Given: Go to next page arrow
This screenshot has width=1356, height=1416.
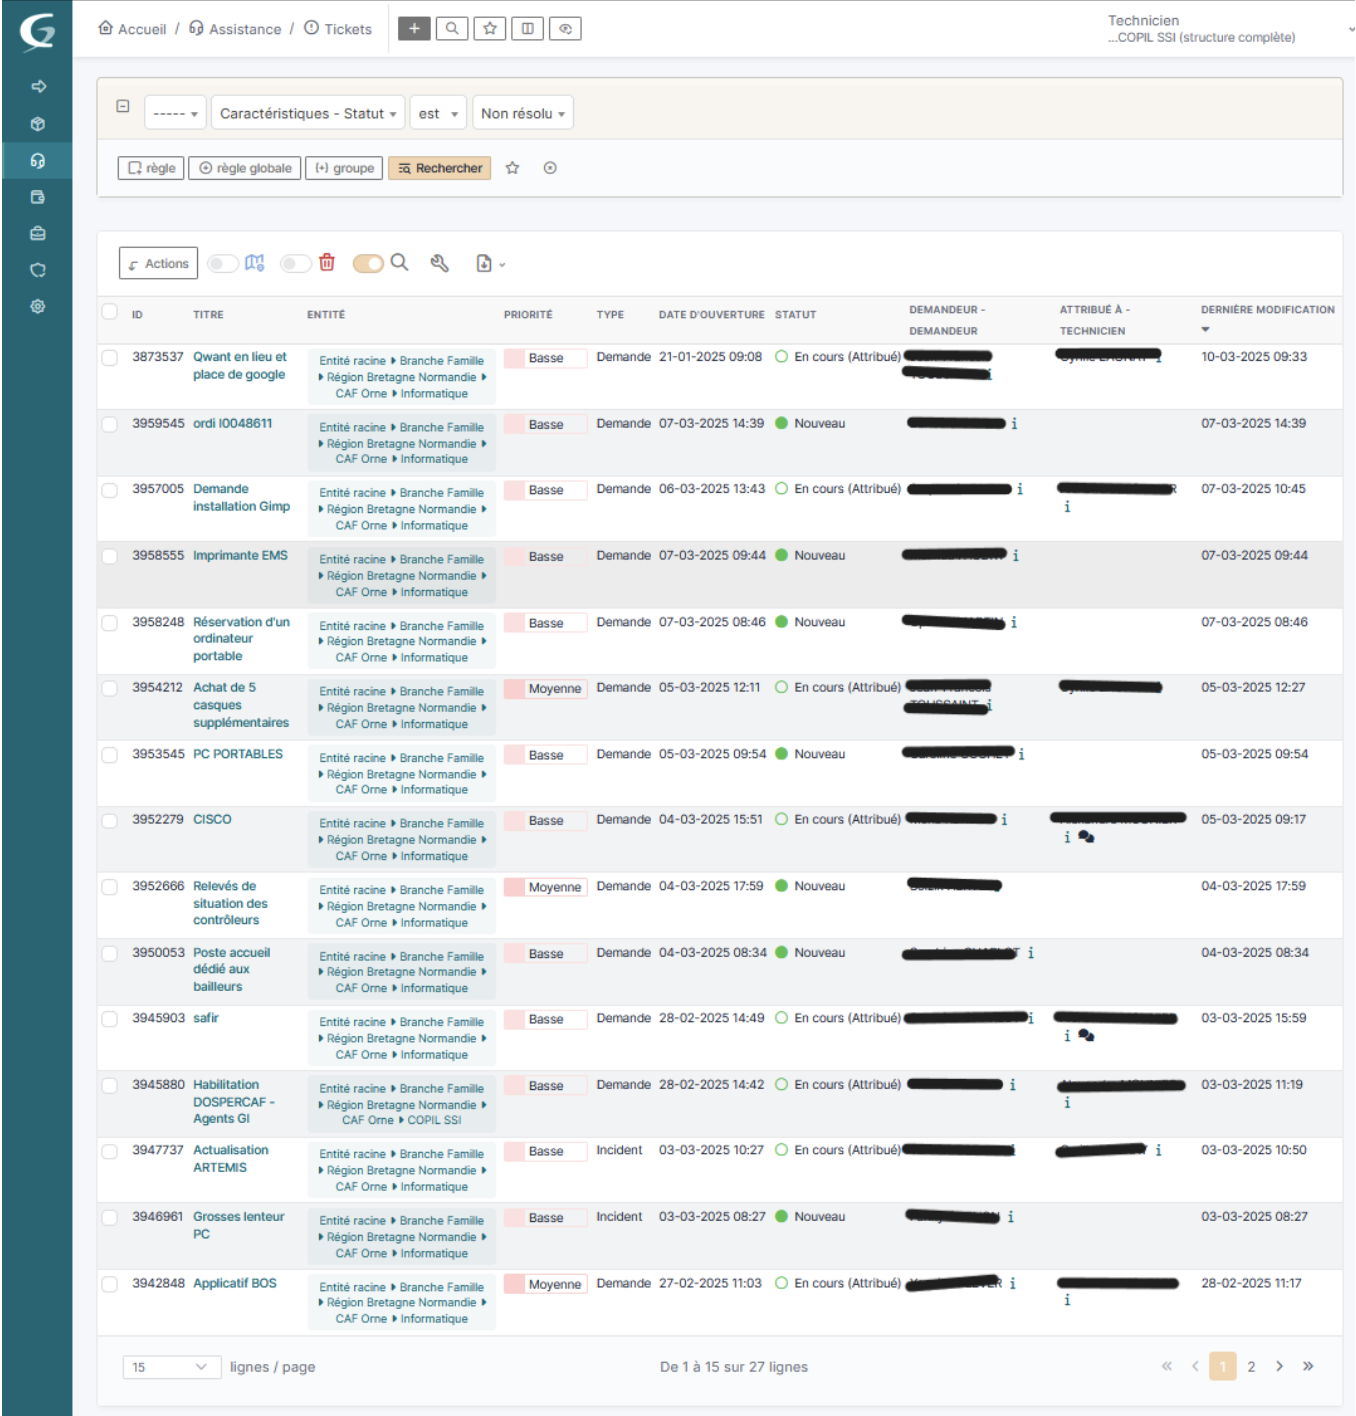Looking at the screenshot, I should point(1279,1367).
